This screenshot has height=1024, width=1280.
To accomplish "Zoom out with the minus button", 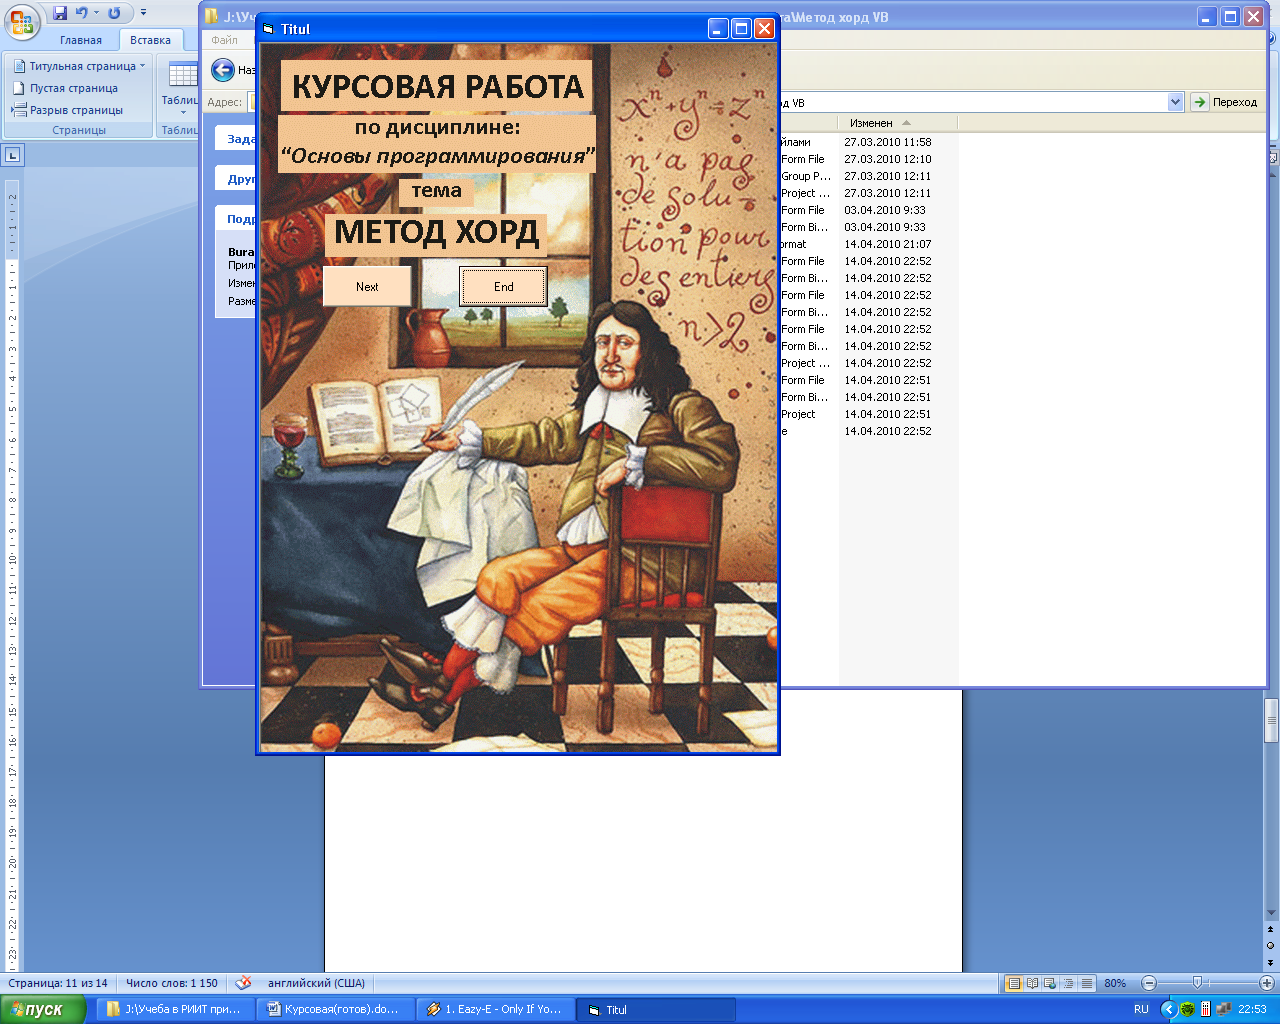I will [1149, 983].
